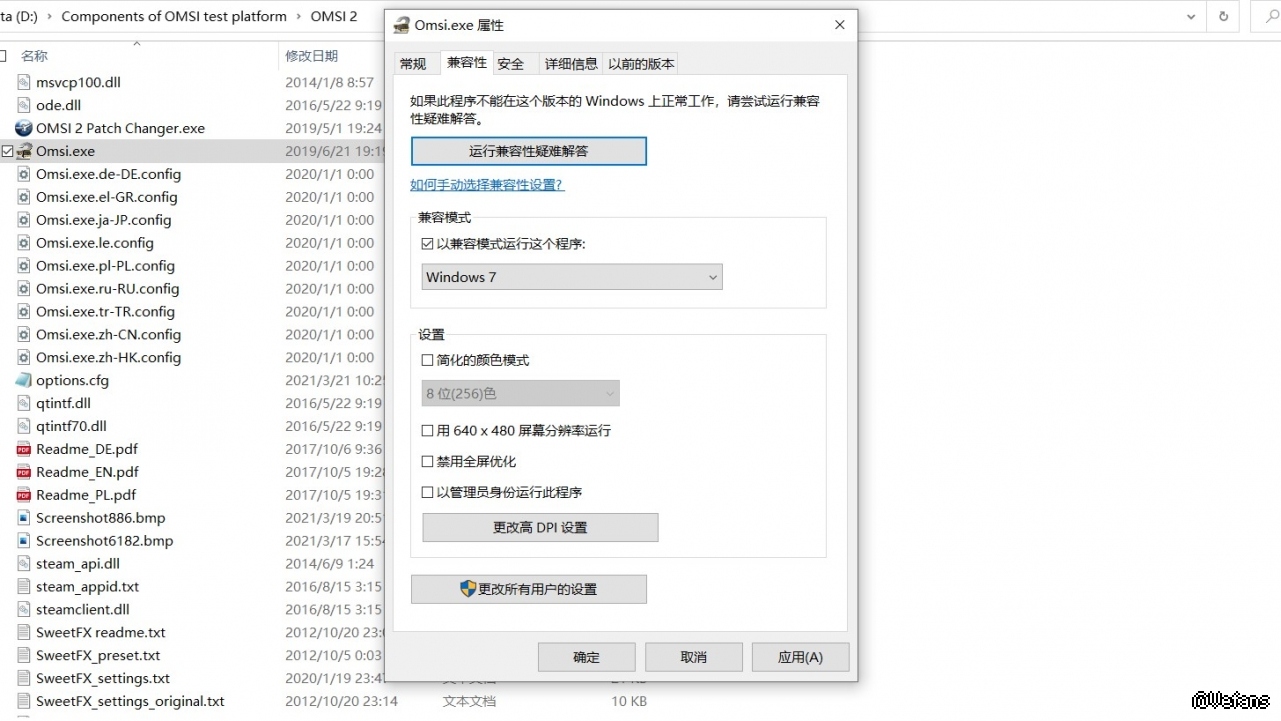Open the Windows 7 compatibility mode dropdown

point(572,277)
